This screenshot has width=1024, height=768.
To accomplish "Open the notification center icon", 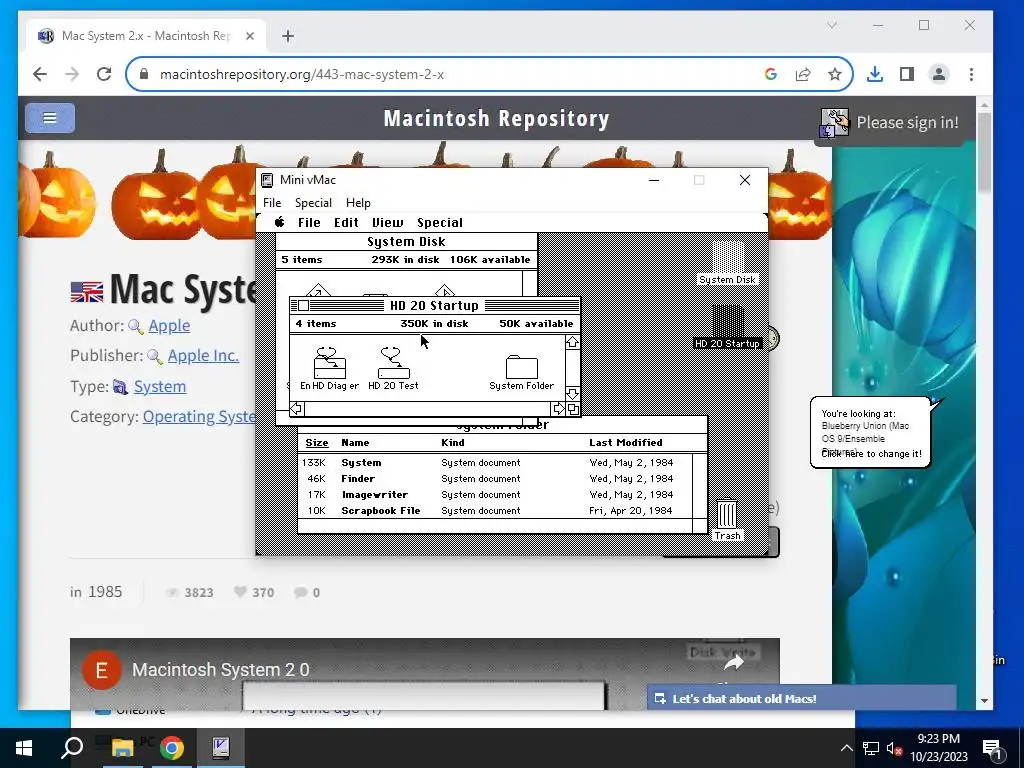I will 992,748.
